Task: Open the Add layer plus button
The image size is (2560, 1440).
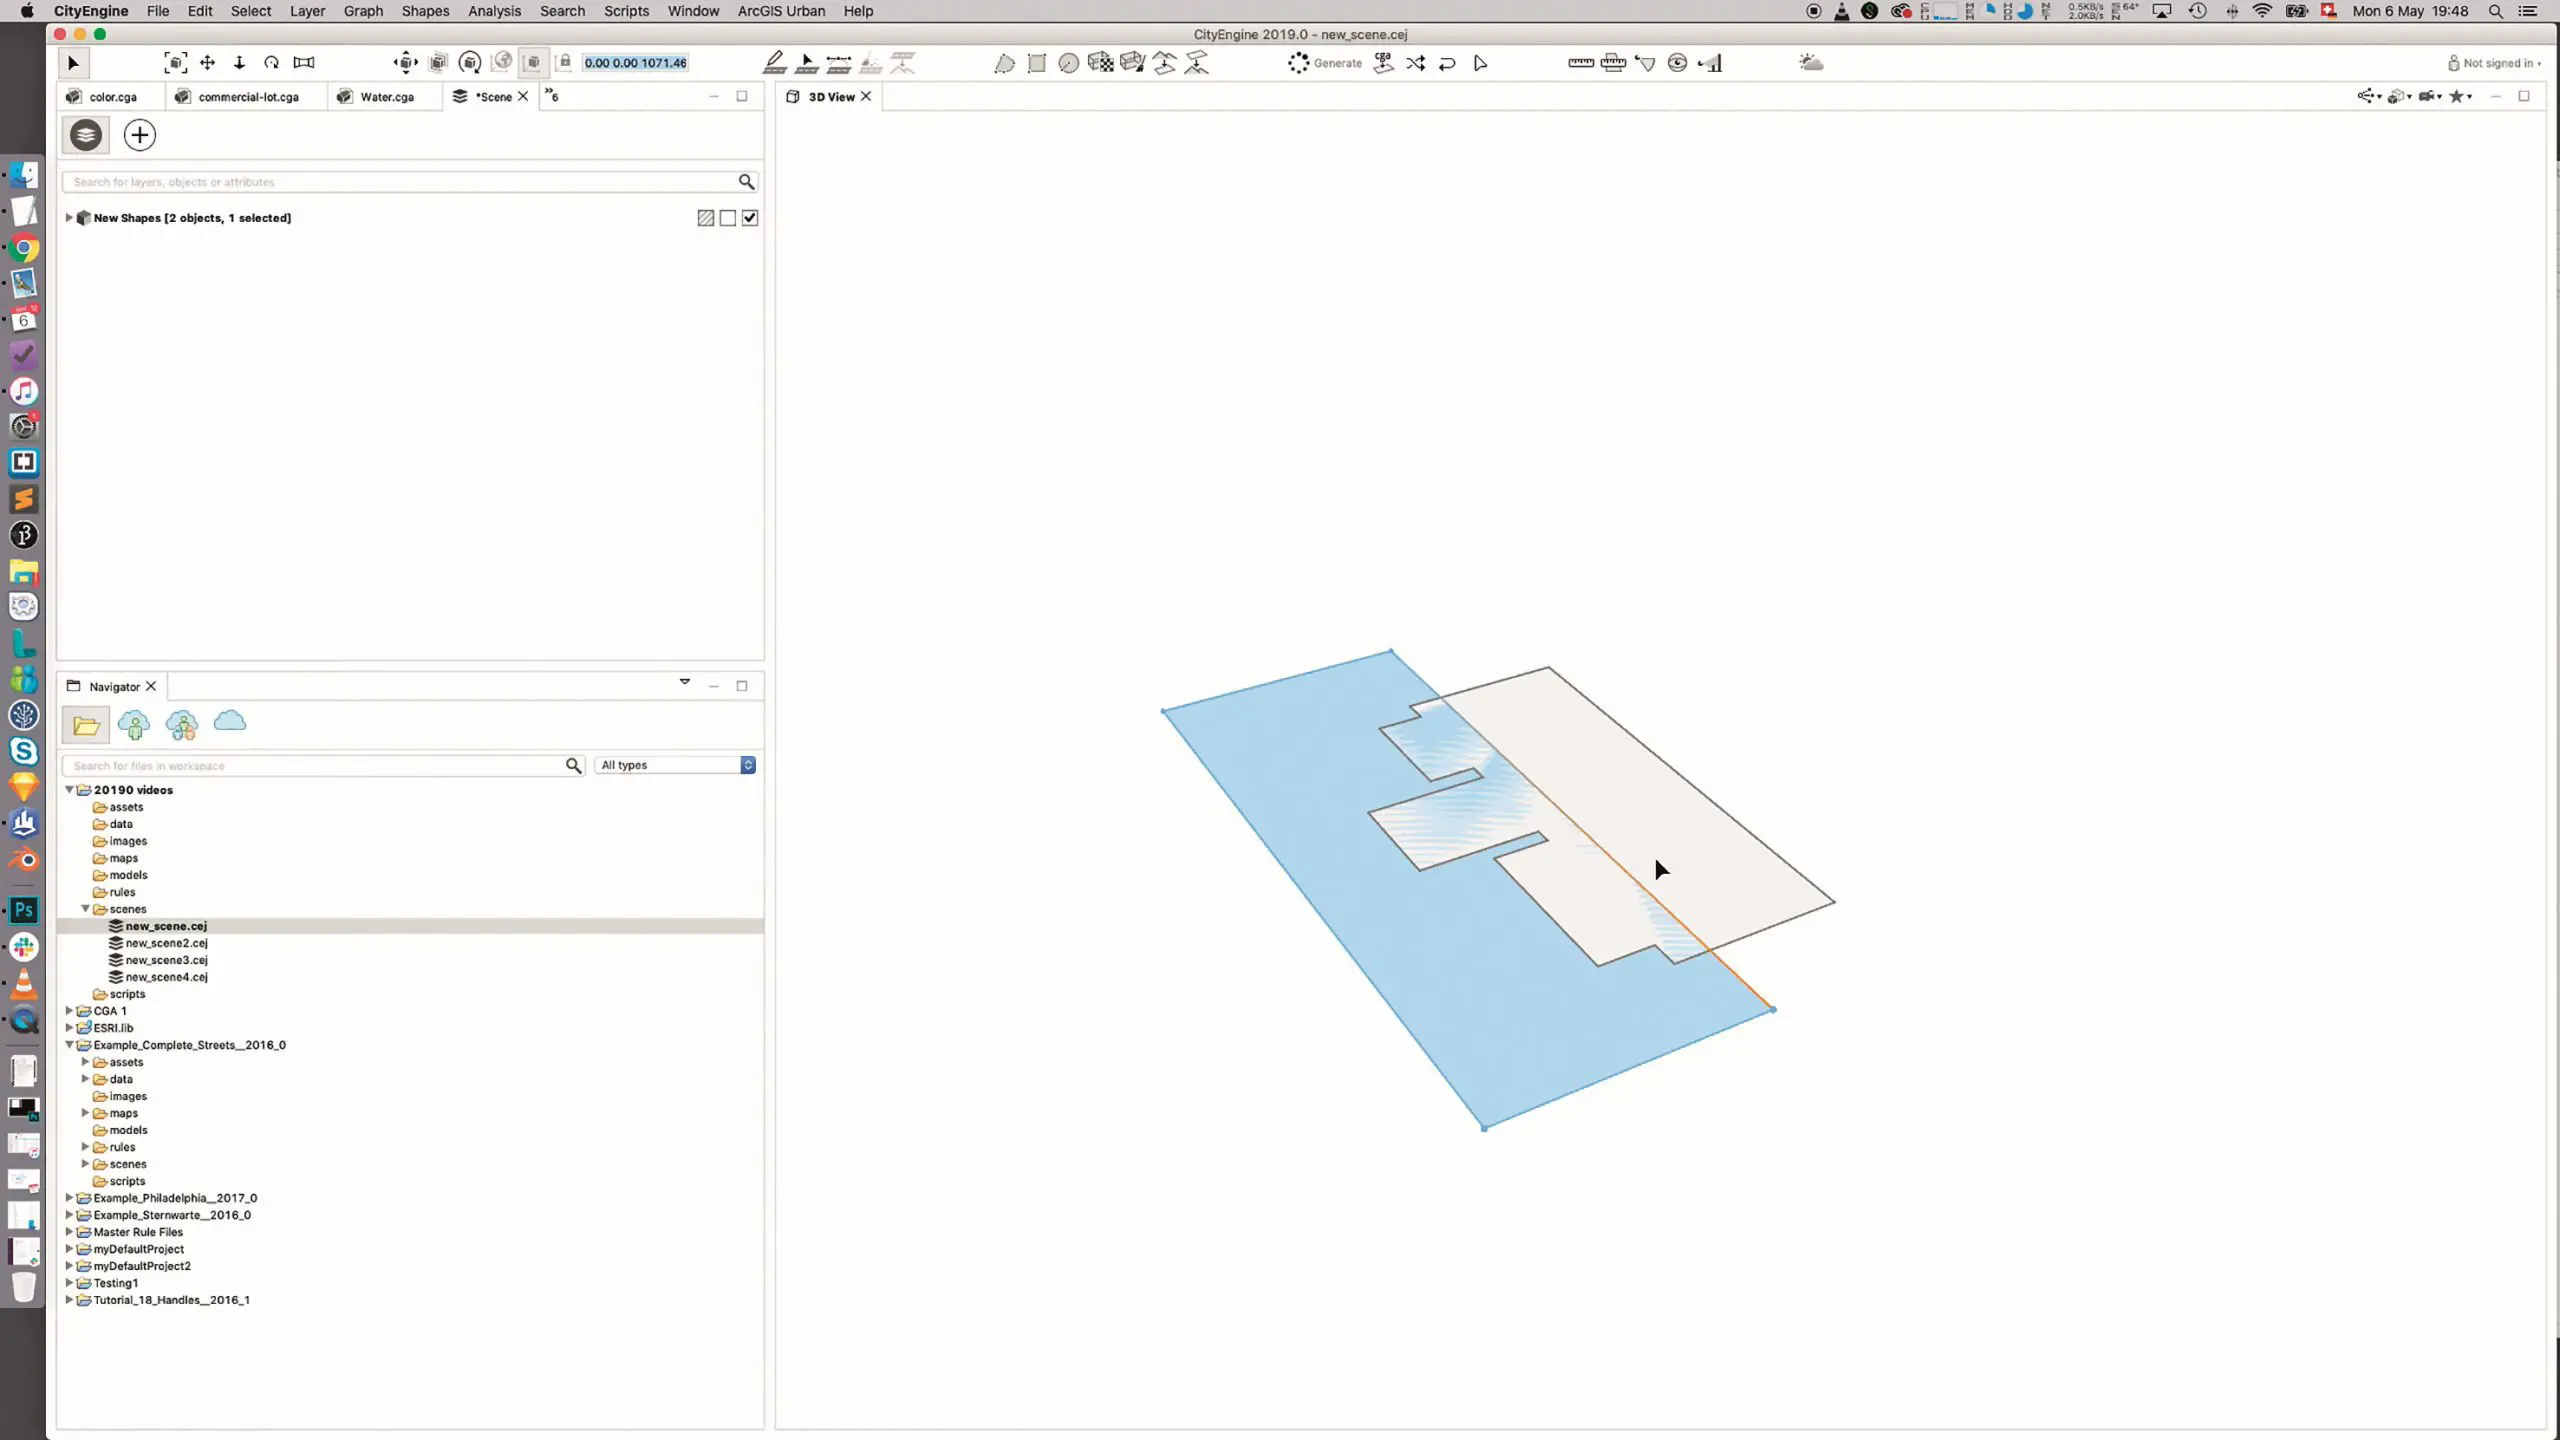Action: pos(139,135)
